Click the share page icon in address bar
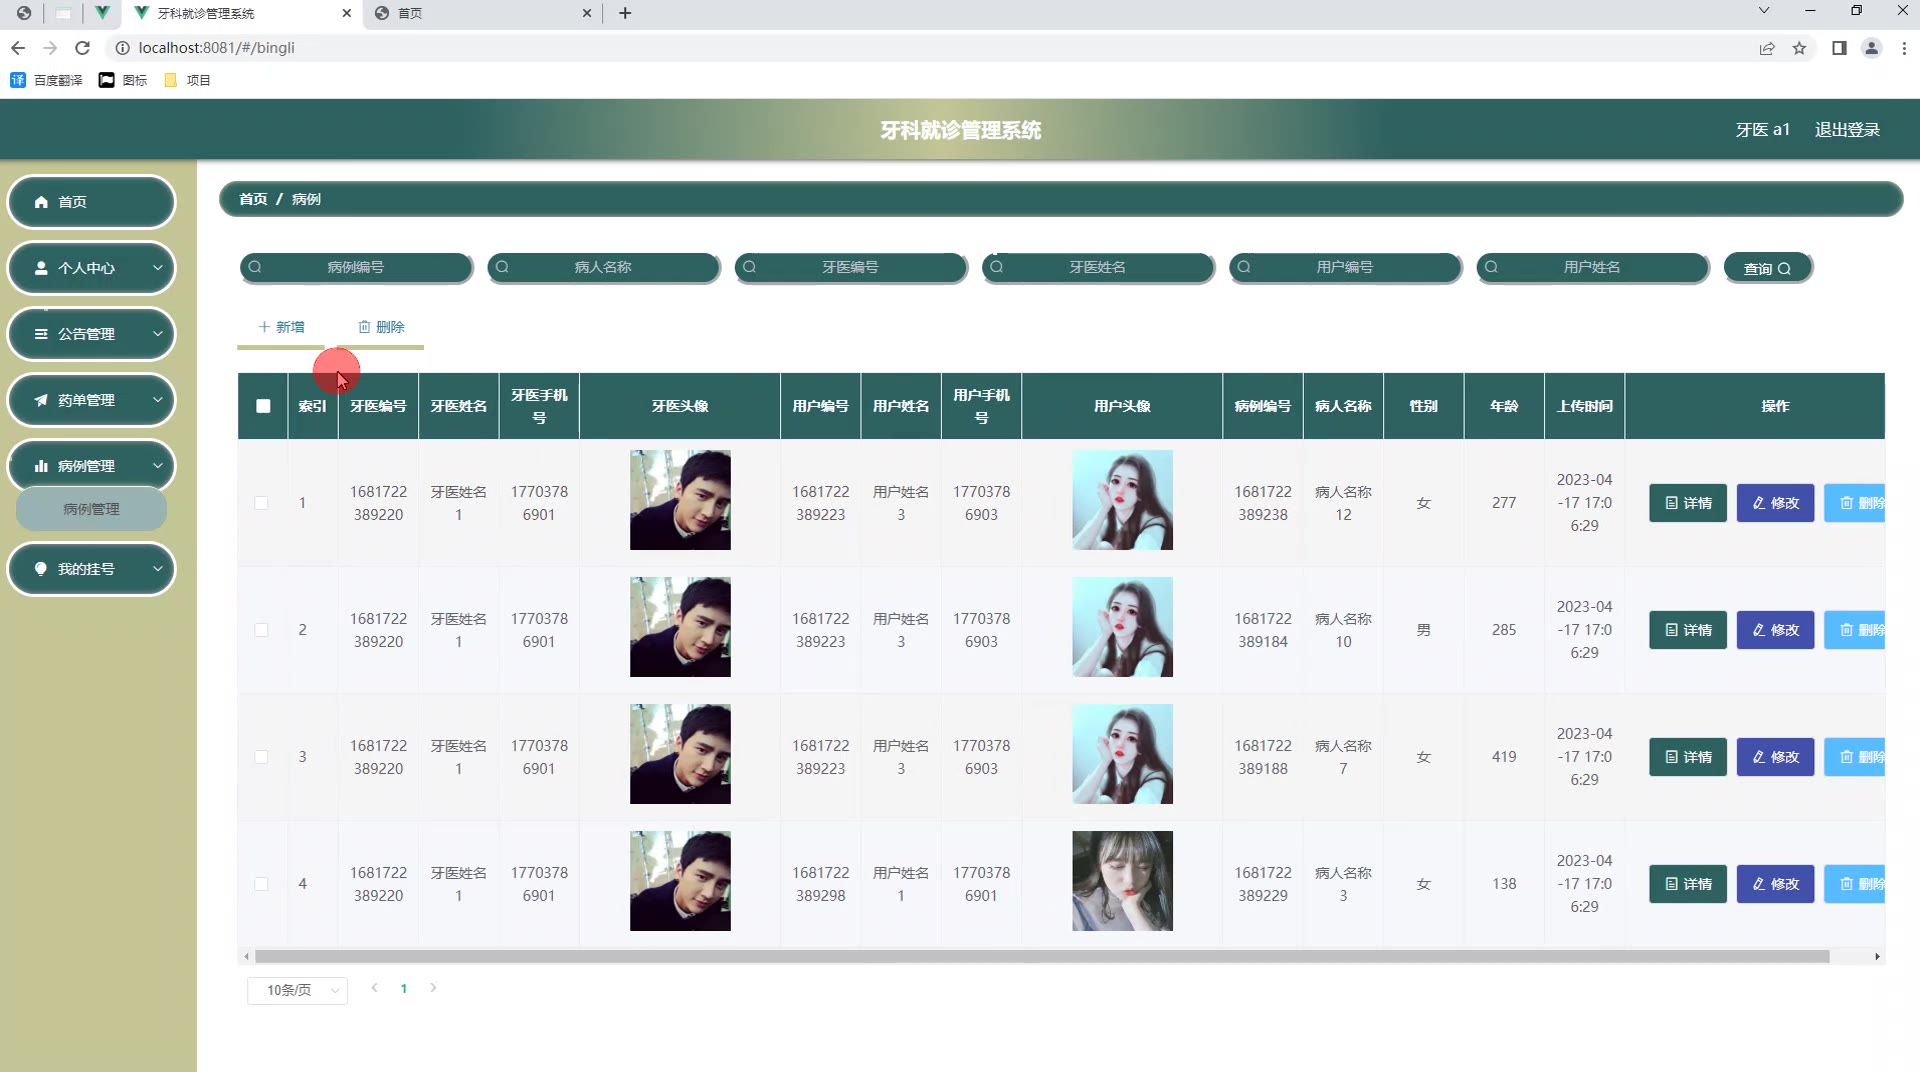The width and height of the screenshot is (1920, 1072). pos(1767,48)
